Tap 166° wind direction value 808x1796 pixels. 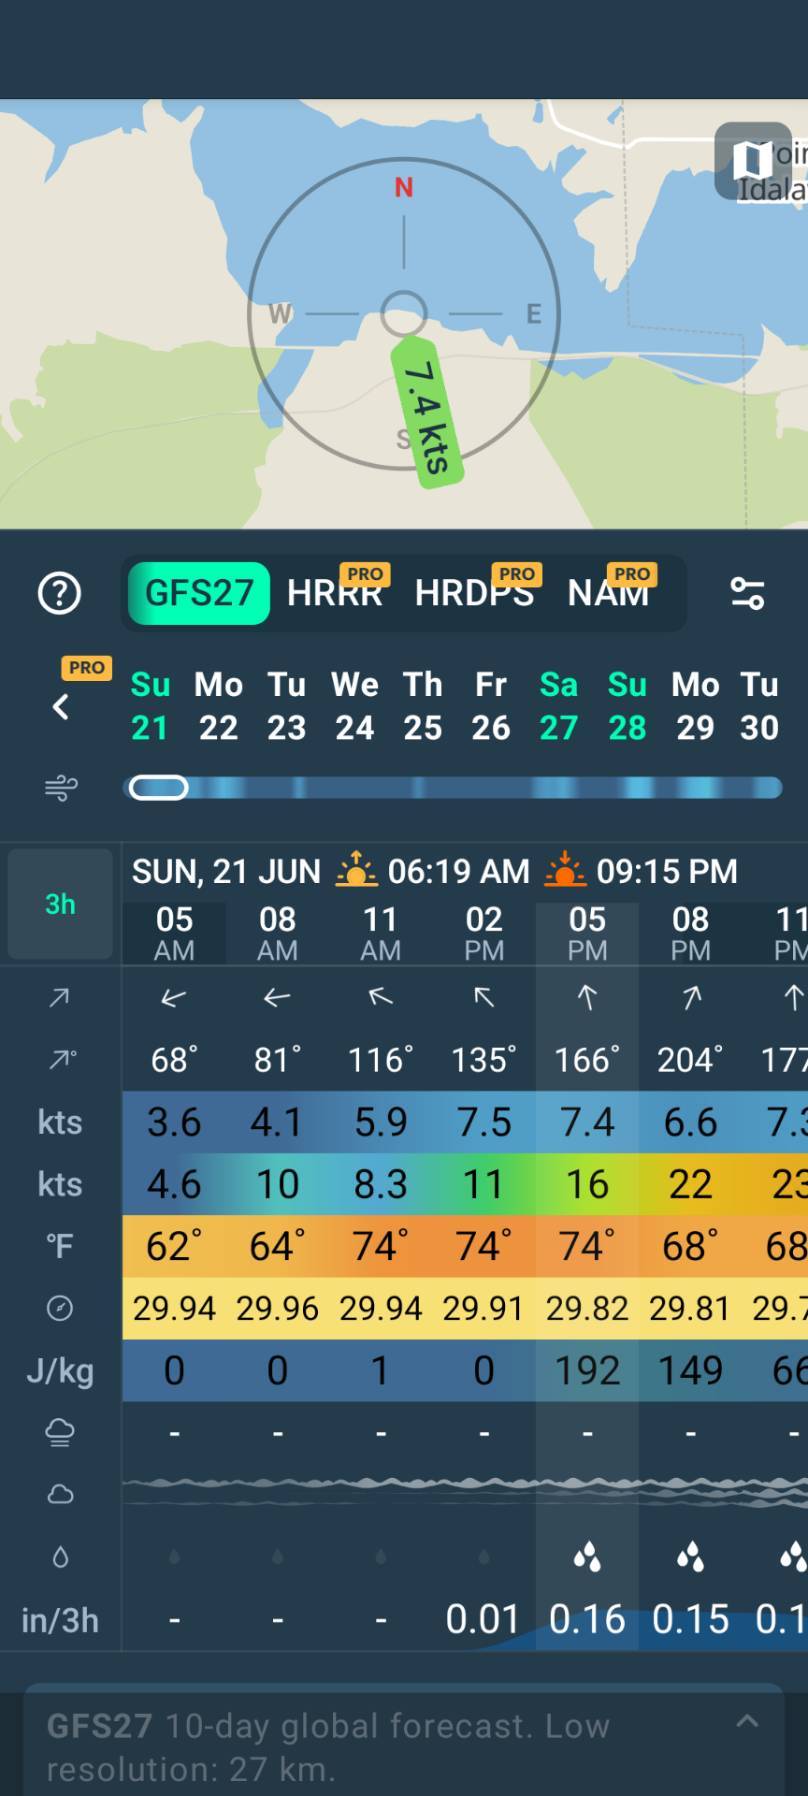click(587, 1059)
